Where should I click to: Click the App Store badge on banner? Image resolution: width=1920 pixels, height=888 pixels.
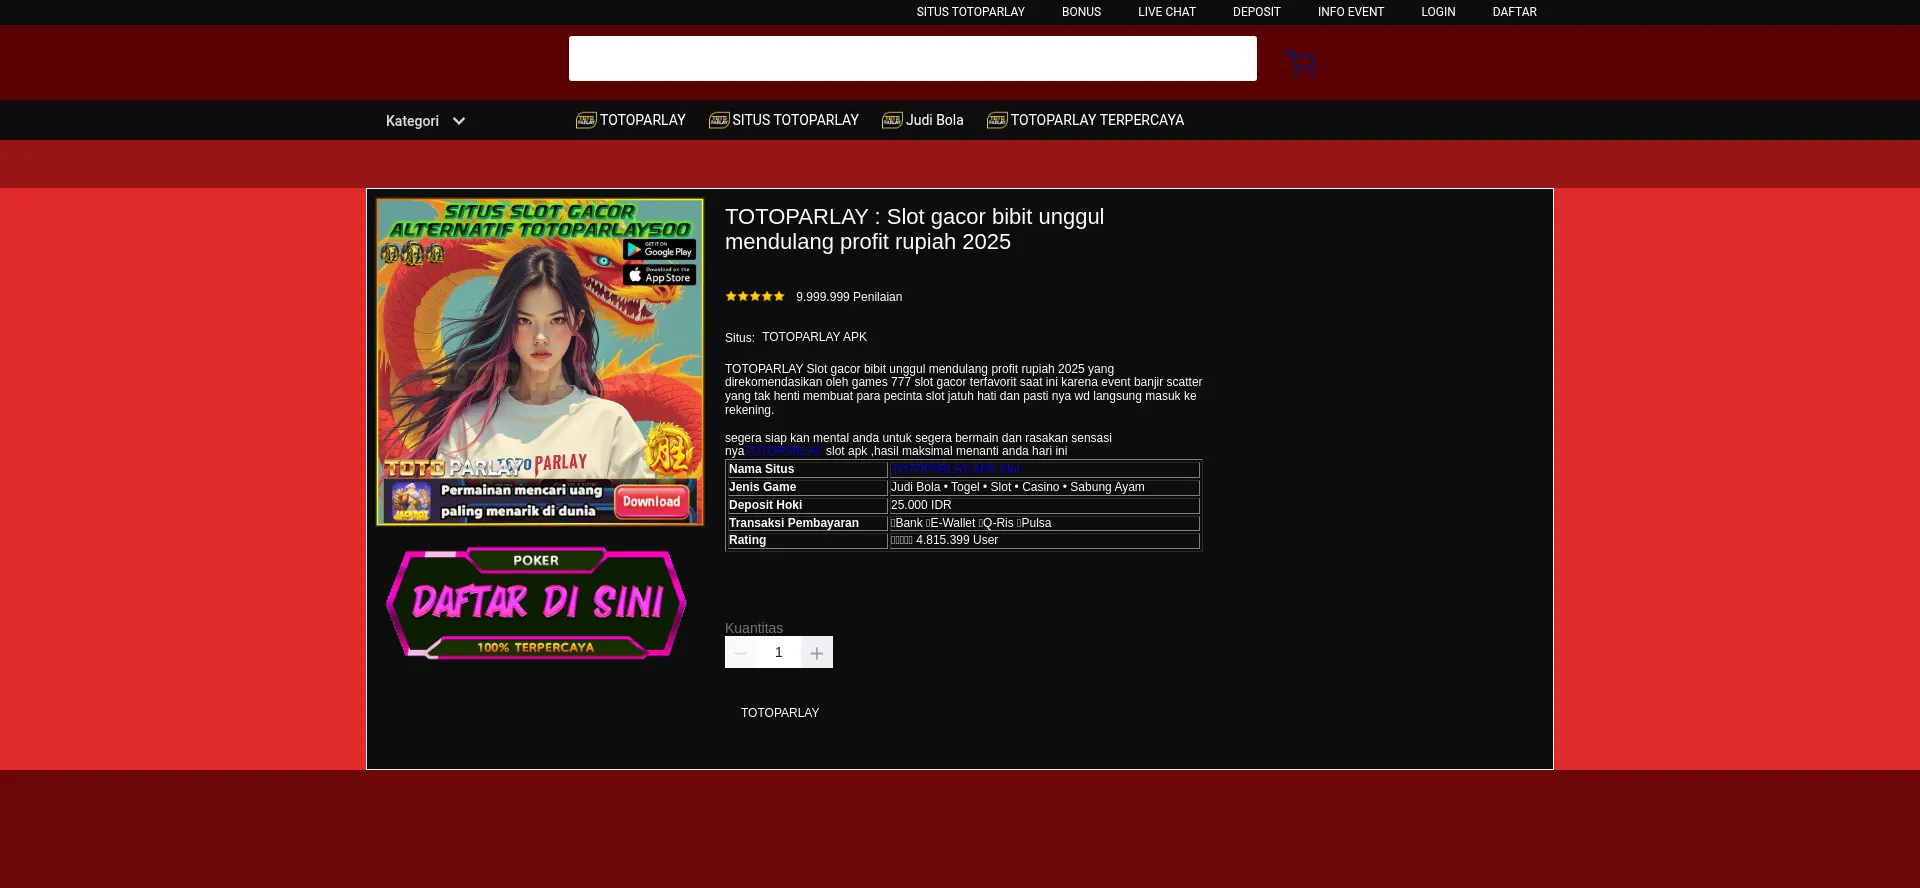click(x=659, y=274)
